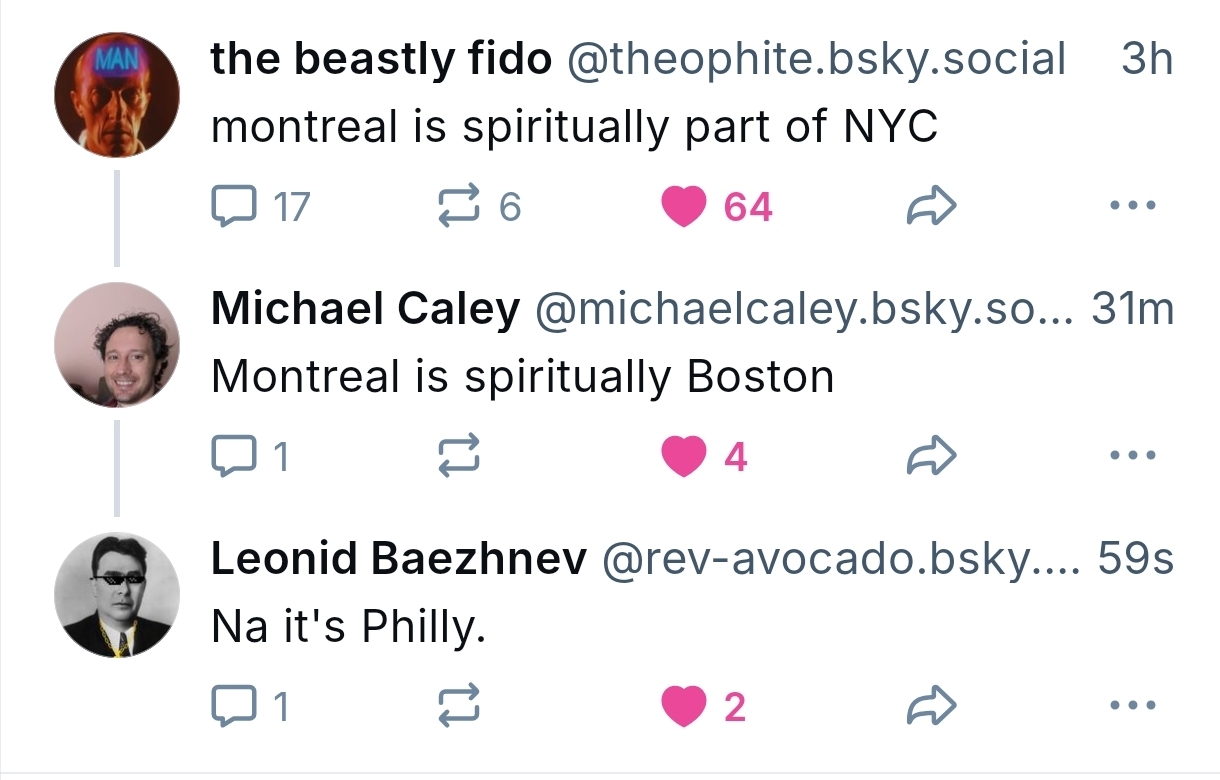The image size is (1220, 780).
Task: Click Michael Caley's avatar picture
Action: (x=116, y=345)
